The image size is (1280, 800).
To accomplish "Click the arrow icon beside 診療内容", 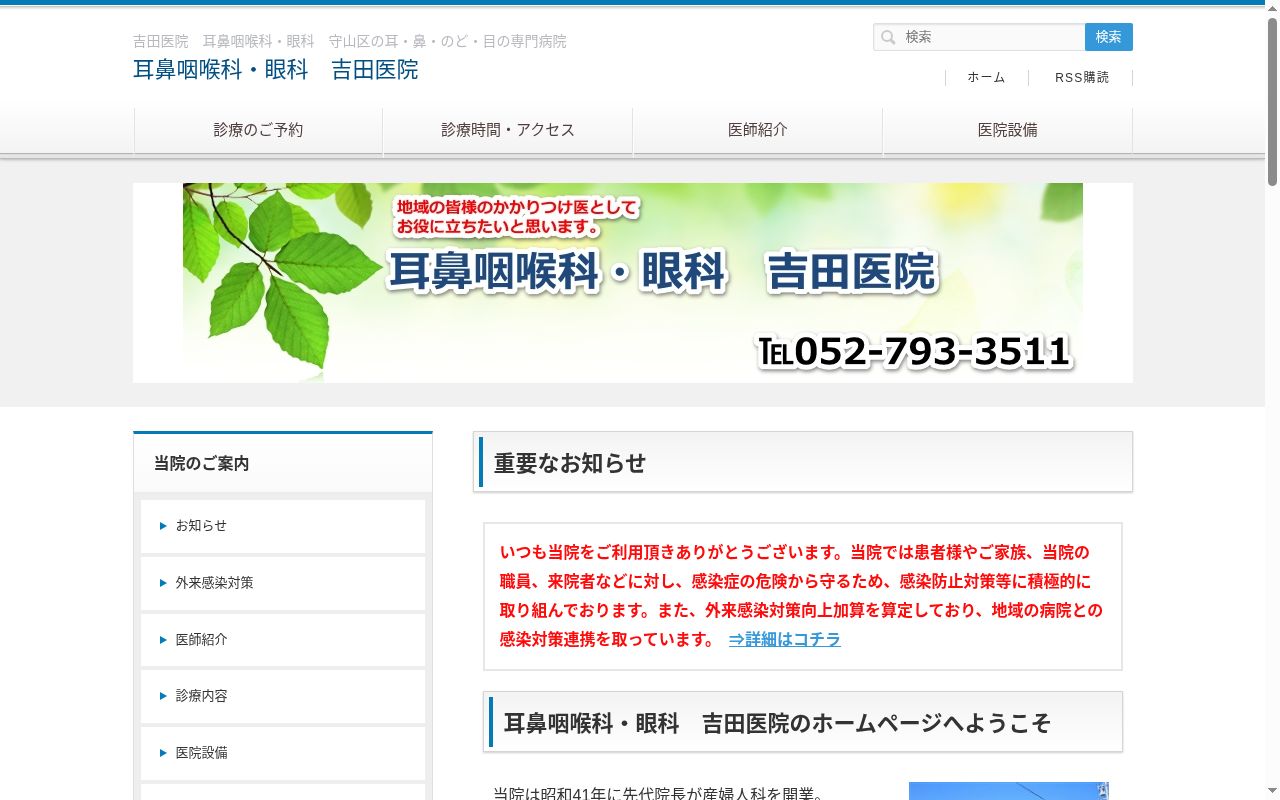I will coord(163,696).
